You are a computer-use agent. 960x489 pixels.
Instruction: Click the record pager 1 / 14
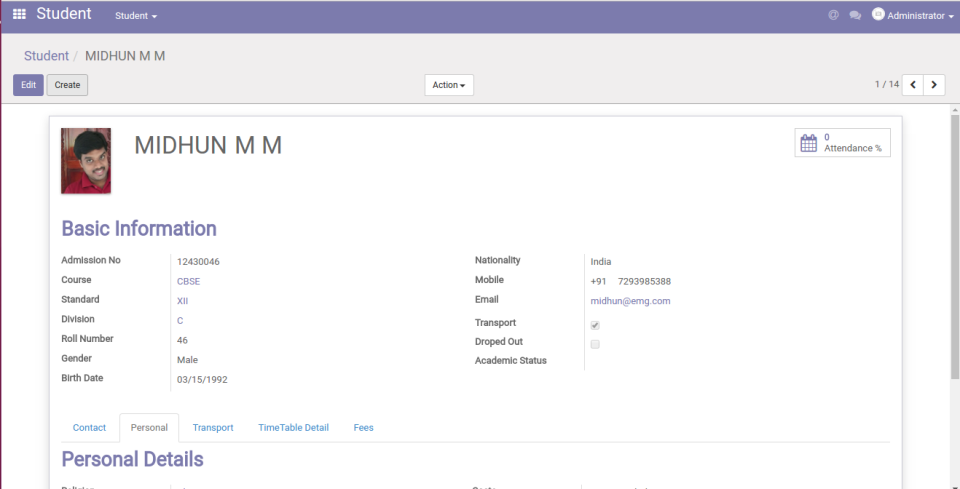(x=887, y=84)
